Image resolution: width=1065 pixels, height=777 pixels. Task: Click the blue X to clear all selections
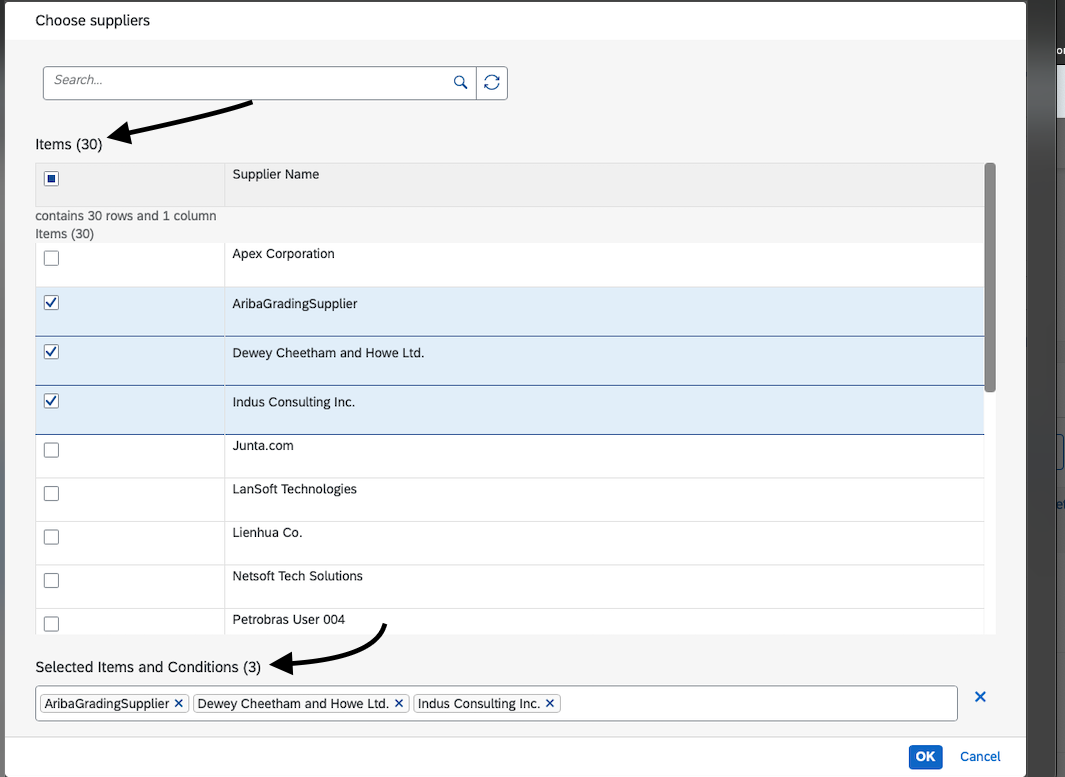tap(980, 697)
